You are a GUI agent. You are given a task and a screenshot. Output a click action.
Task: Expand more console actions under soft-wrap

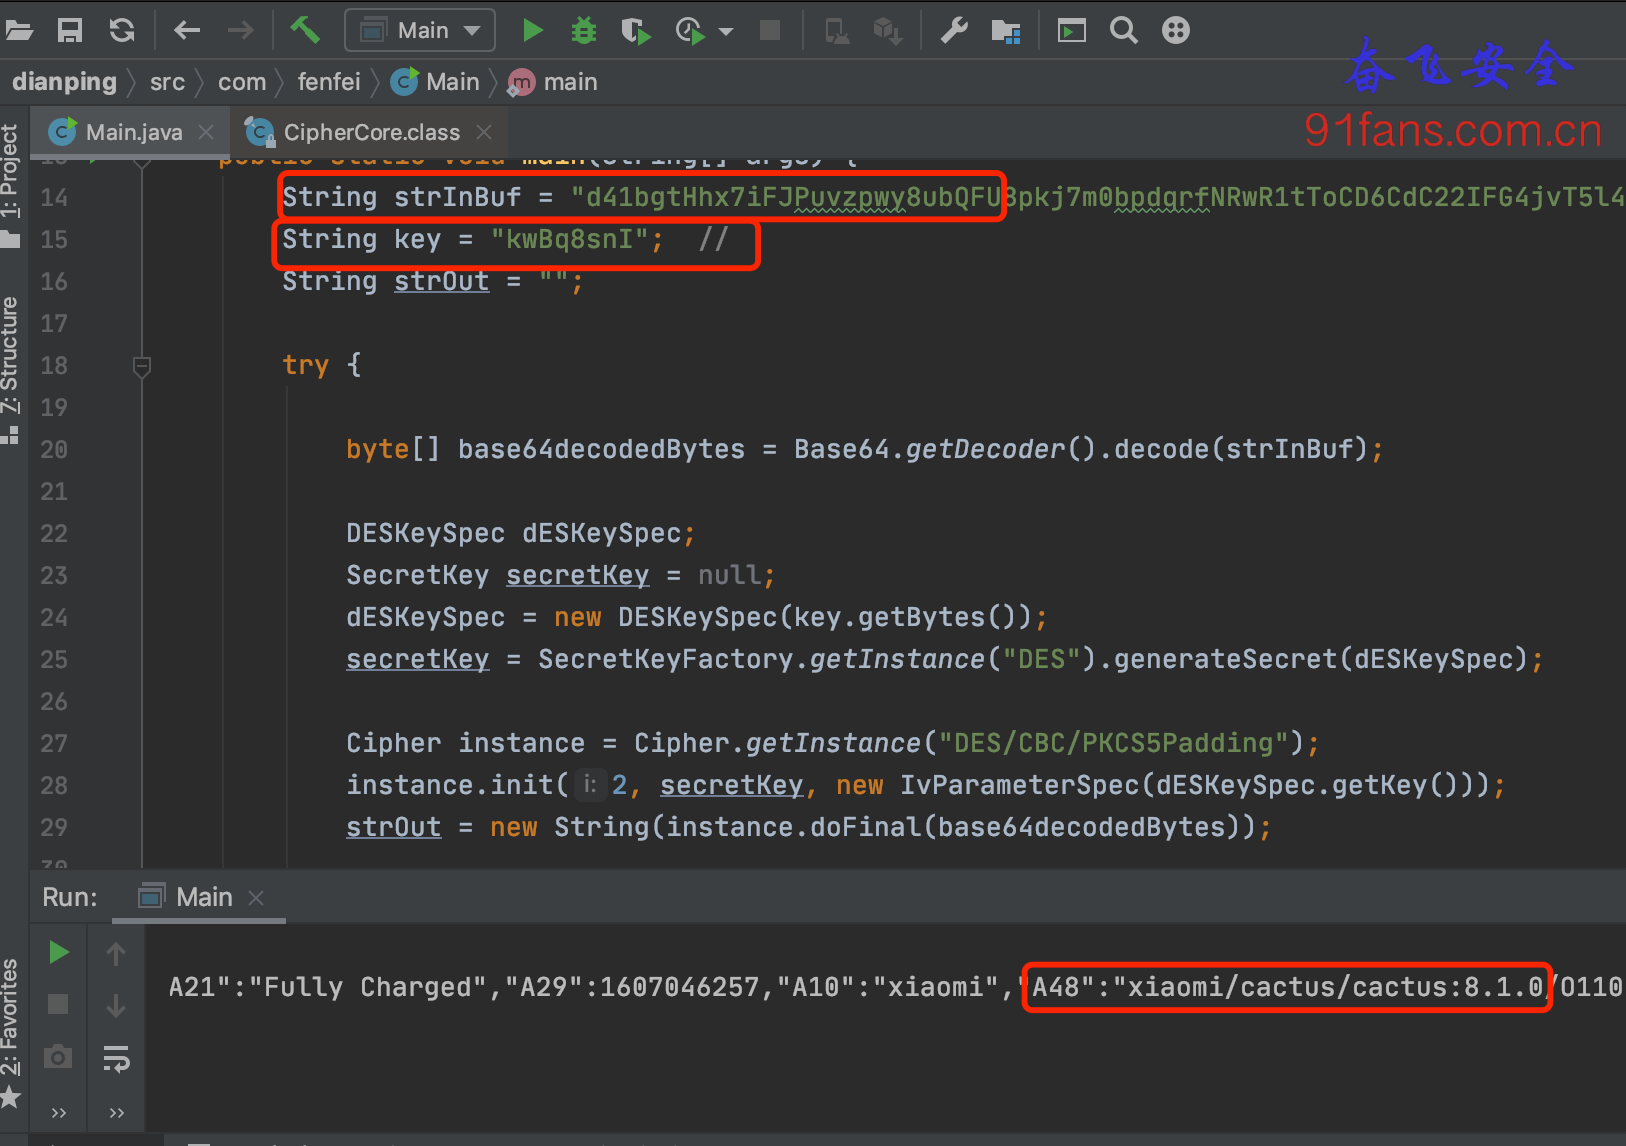coord(117,1112)
